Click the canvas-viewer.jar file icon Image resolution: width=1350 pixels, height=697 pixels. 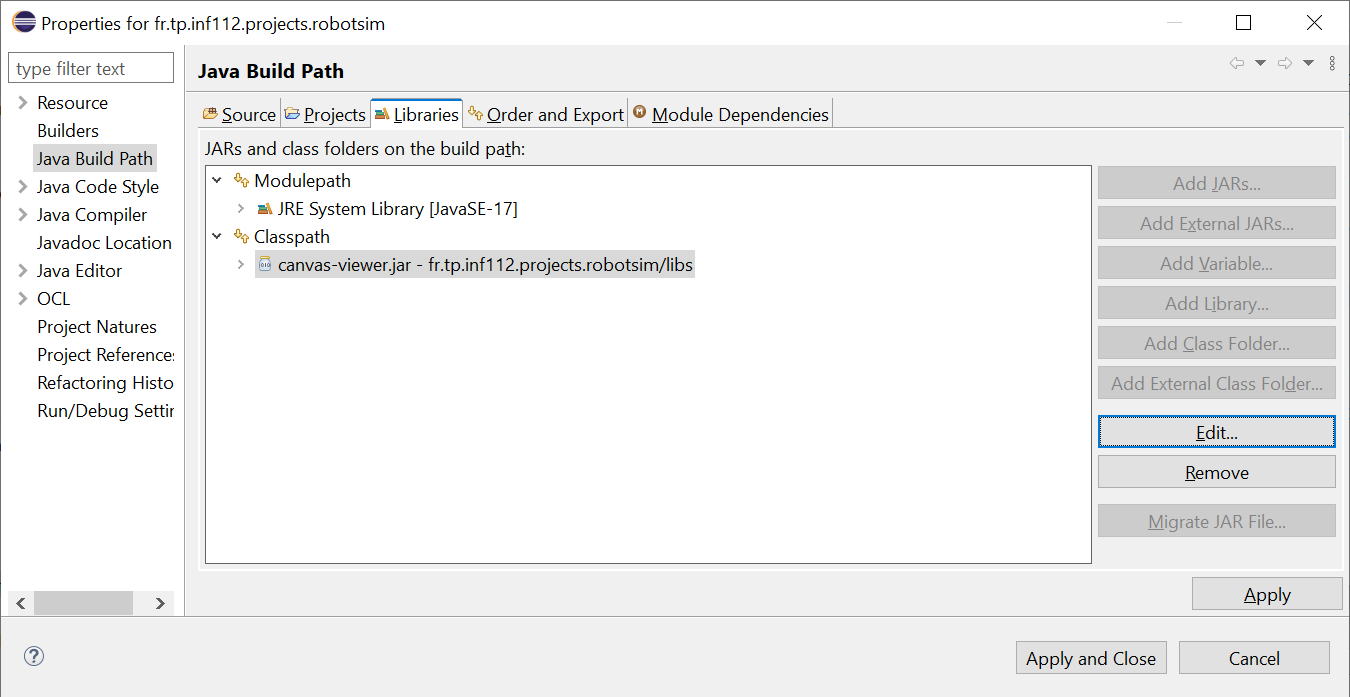coord(265,265)
